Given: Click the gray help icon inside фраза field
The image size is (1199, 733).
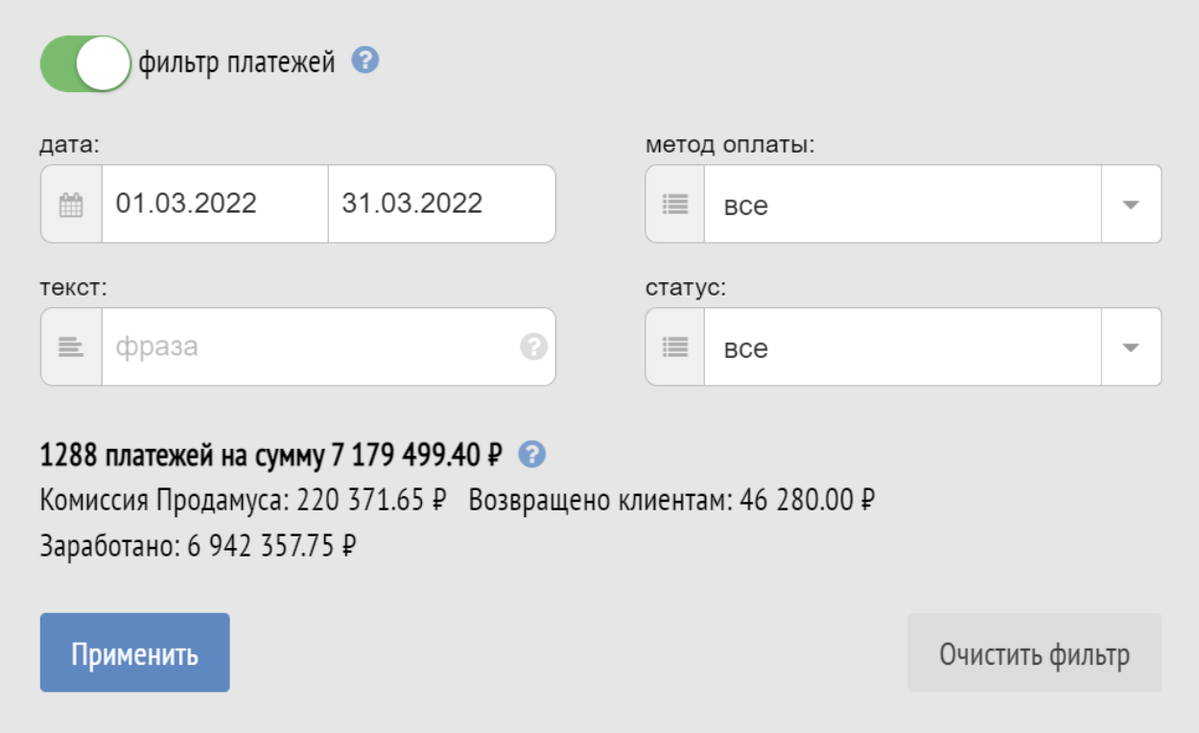Looking at the screenshot, I should [x=534, y=347].
